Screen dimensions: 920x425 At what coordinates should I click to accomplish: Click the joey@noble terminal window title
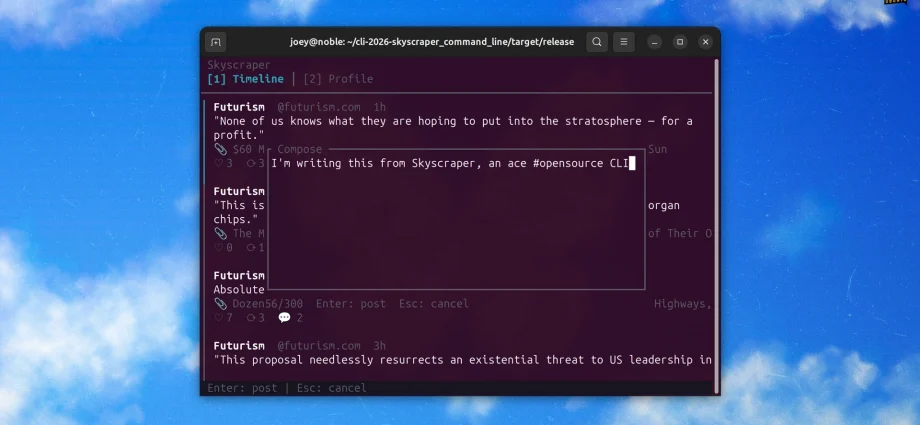click(x=432, y=42)
